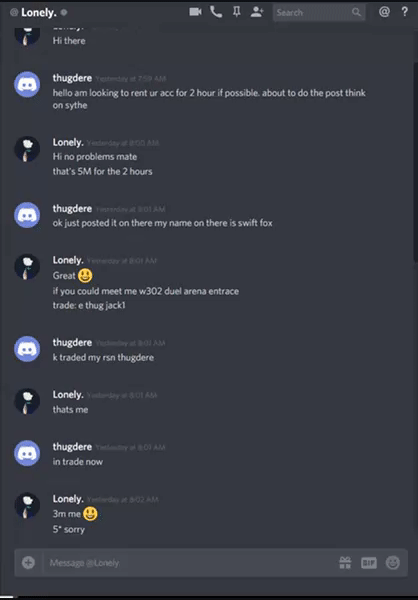Open the Nitro gift icon in message bar
This screenshot has width=418, height=600.
coord(345,562)
